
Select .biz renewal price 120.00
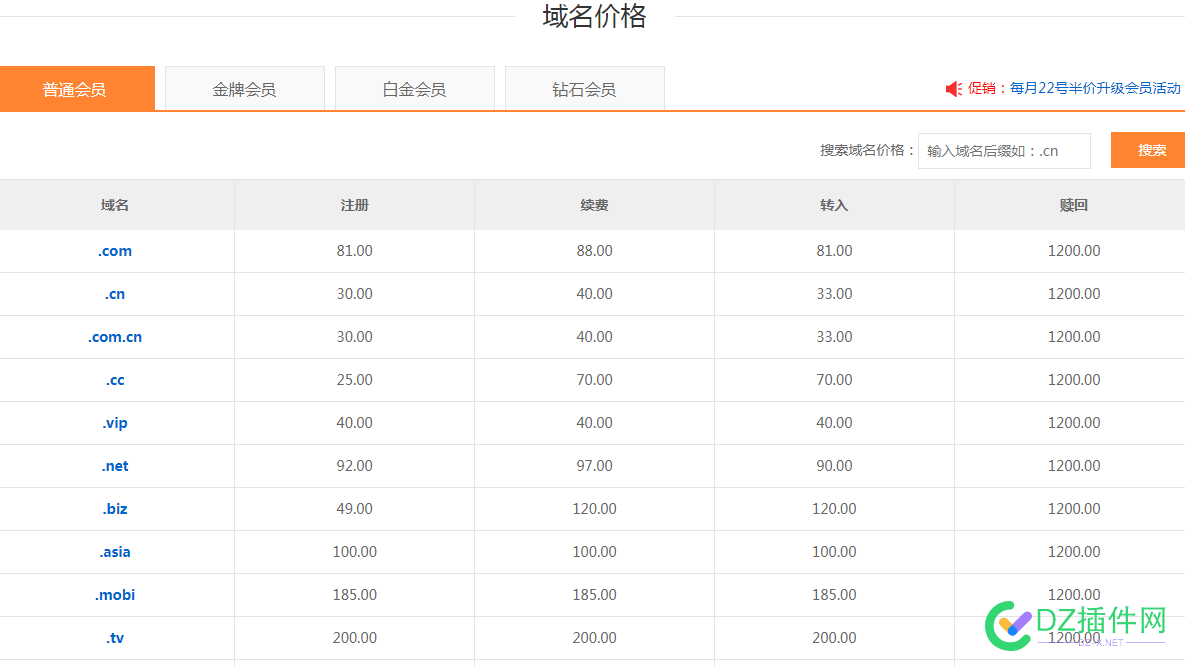tap(595, 509)
